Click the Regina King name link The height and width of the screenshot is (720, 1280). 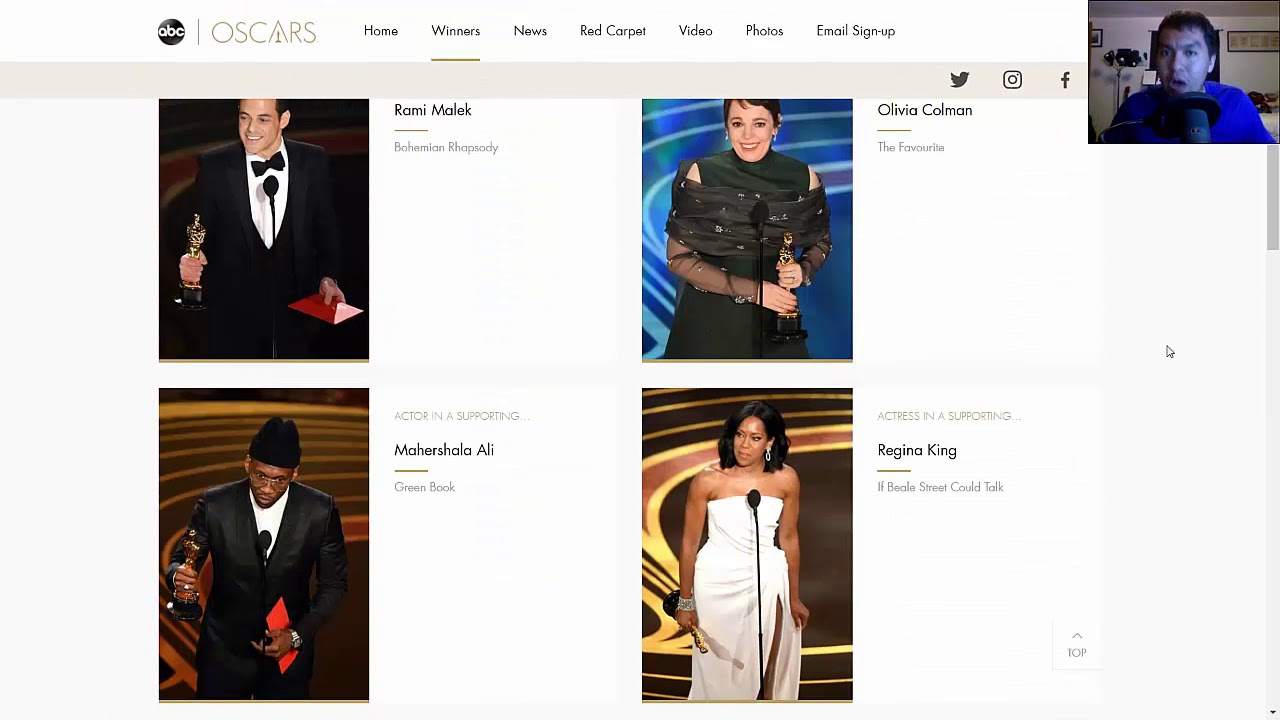point(917,451)
